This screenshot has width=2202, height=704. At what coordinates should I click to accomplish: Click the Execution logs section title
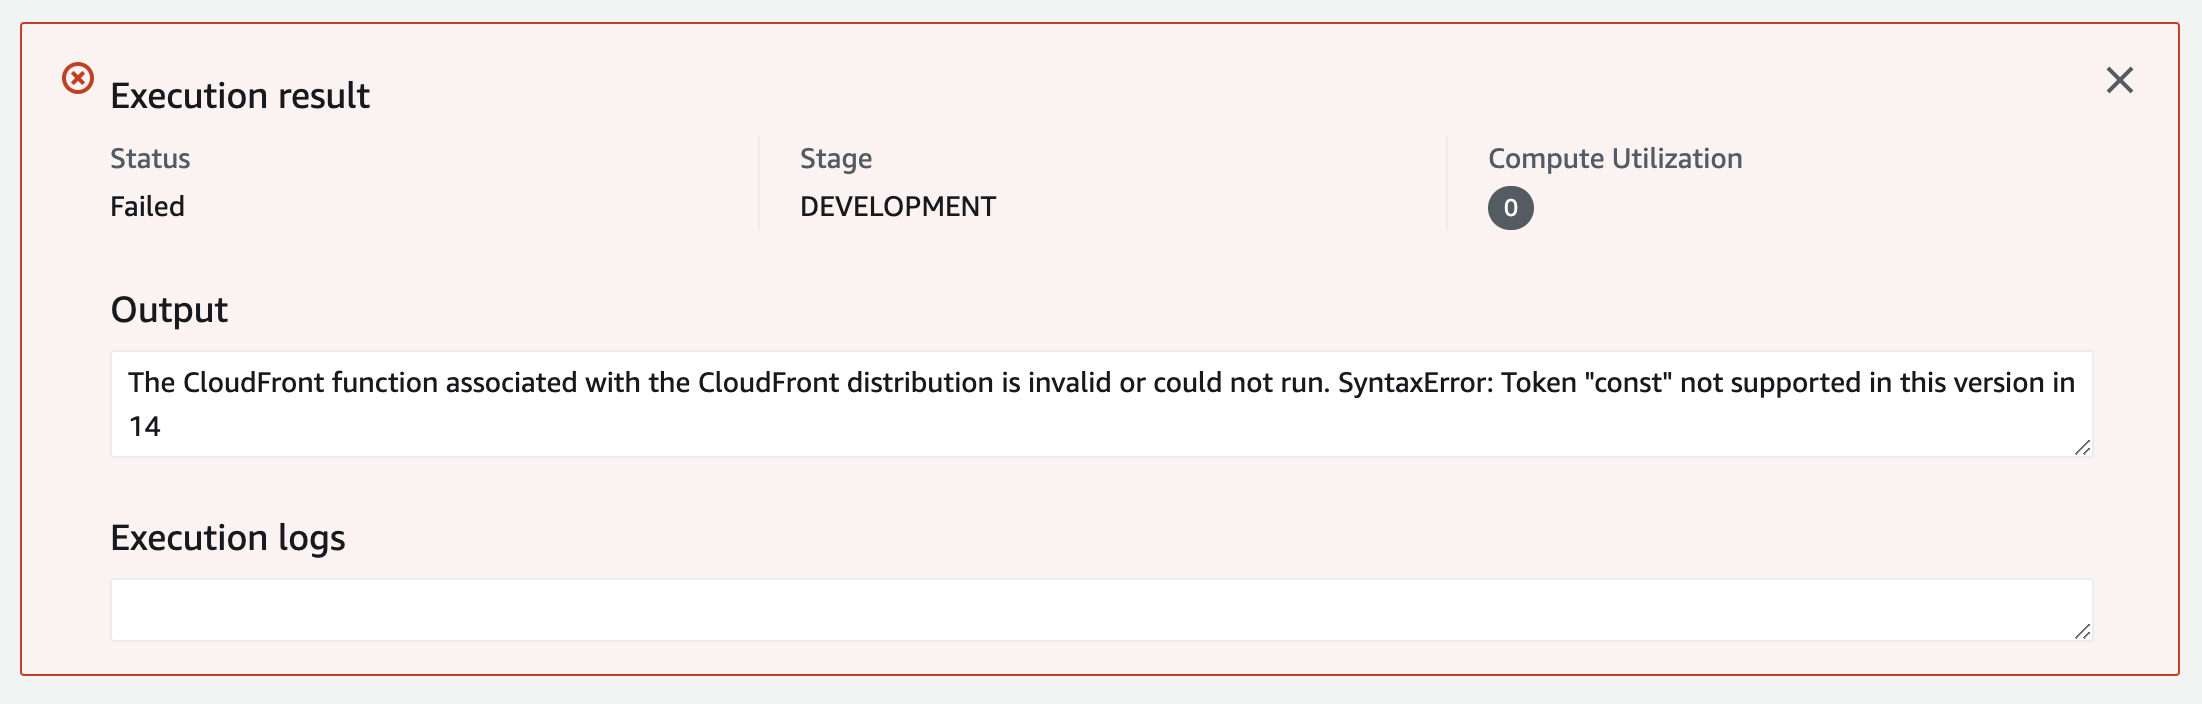tap(229, 537)
